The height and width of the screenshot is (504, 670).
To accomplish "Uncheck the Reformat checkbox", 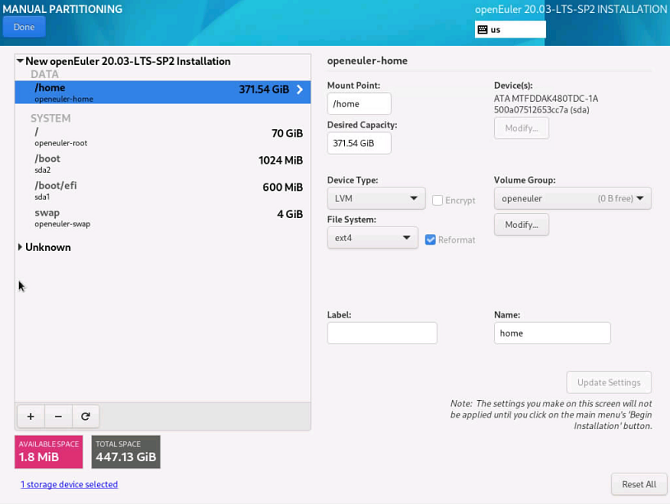I will 430,239.
